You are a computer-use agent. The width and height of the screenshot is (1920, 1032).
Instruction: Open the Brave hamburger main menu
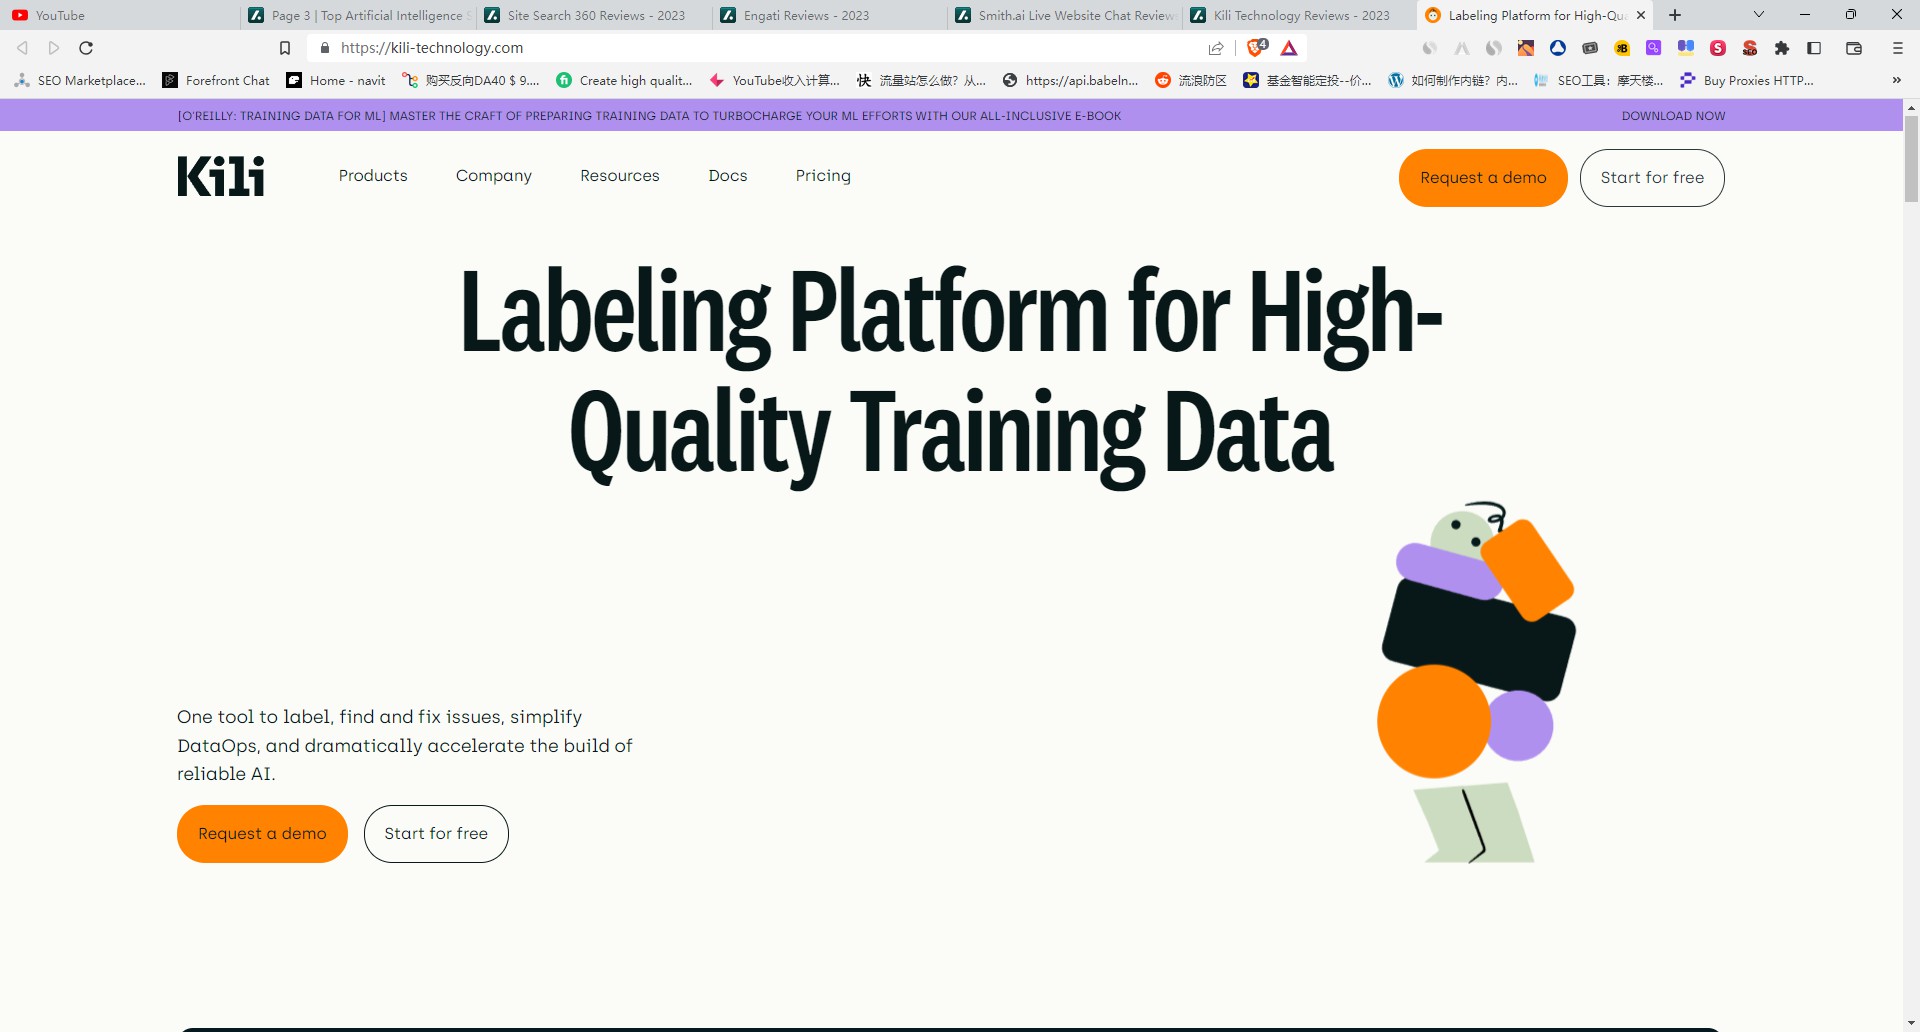pos(1897,48)
